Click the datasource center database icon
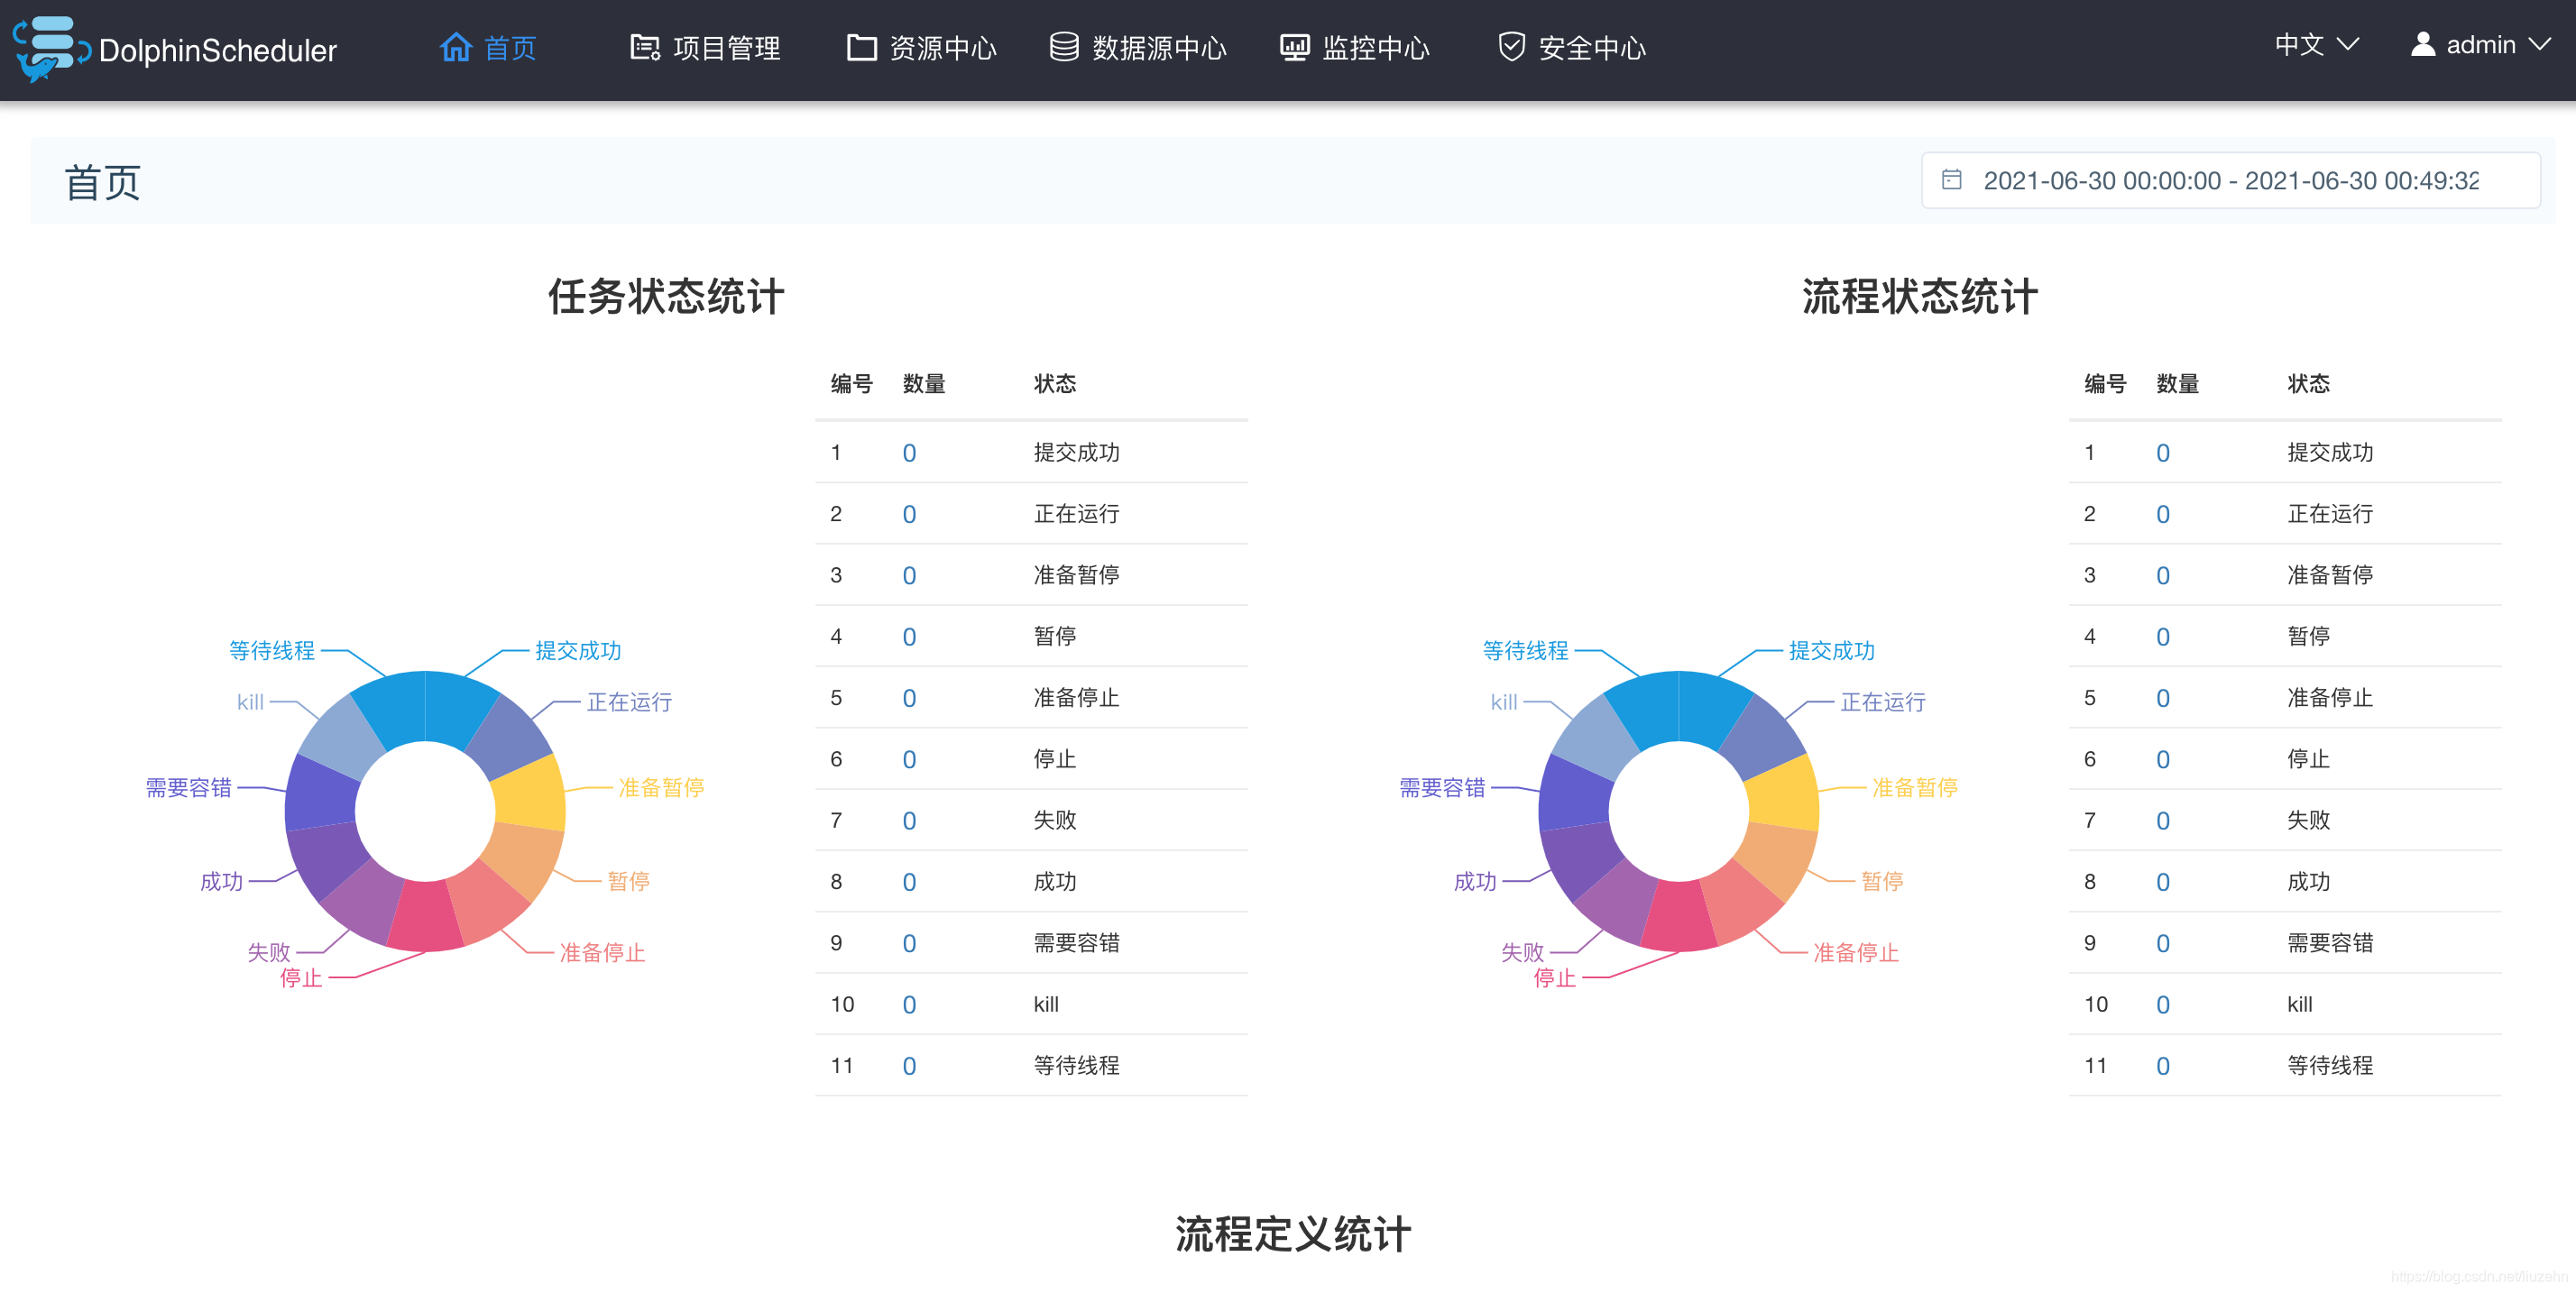This screenshot has width=2576, height=1293. coord(1064,47)
